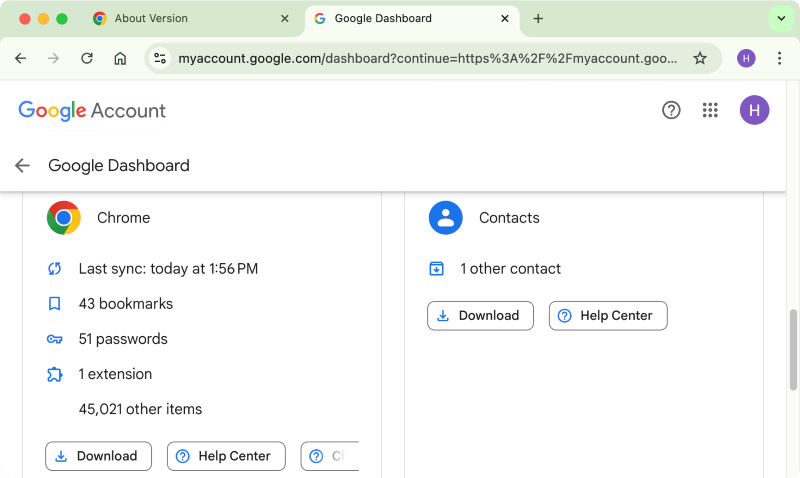The image size is (800, 478).
Task: Close the Google Dashboard tab
Action: [x=505, y=18]
